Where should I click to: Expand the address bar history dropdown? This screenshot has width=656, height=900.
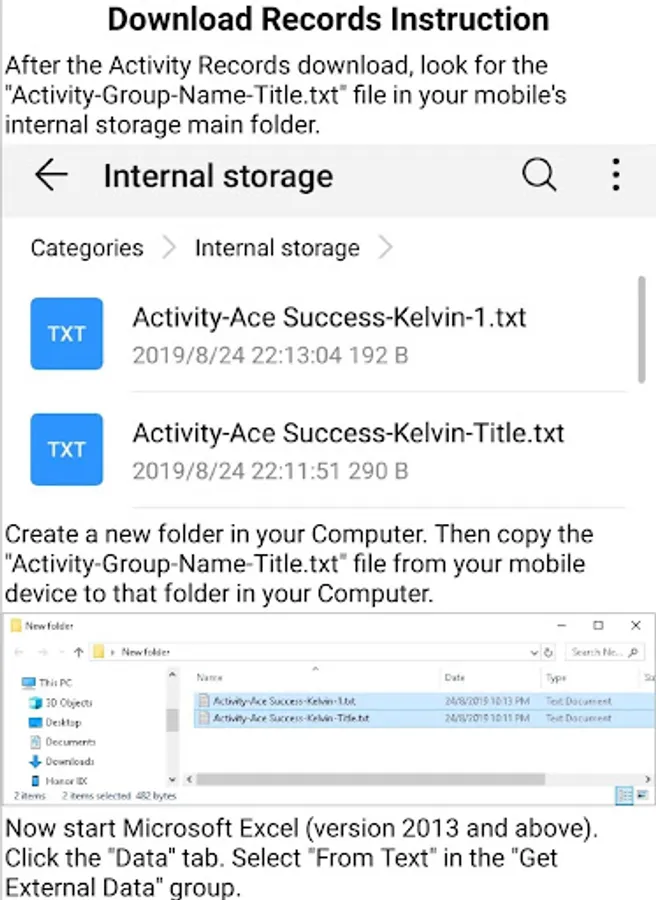[533, 652]
